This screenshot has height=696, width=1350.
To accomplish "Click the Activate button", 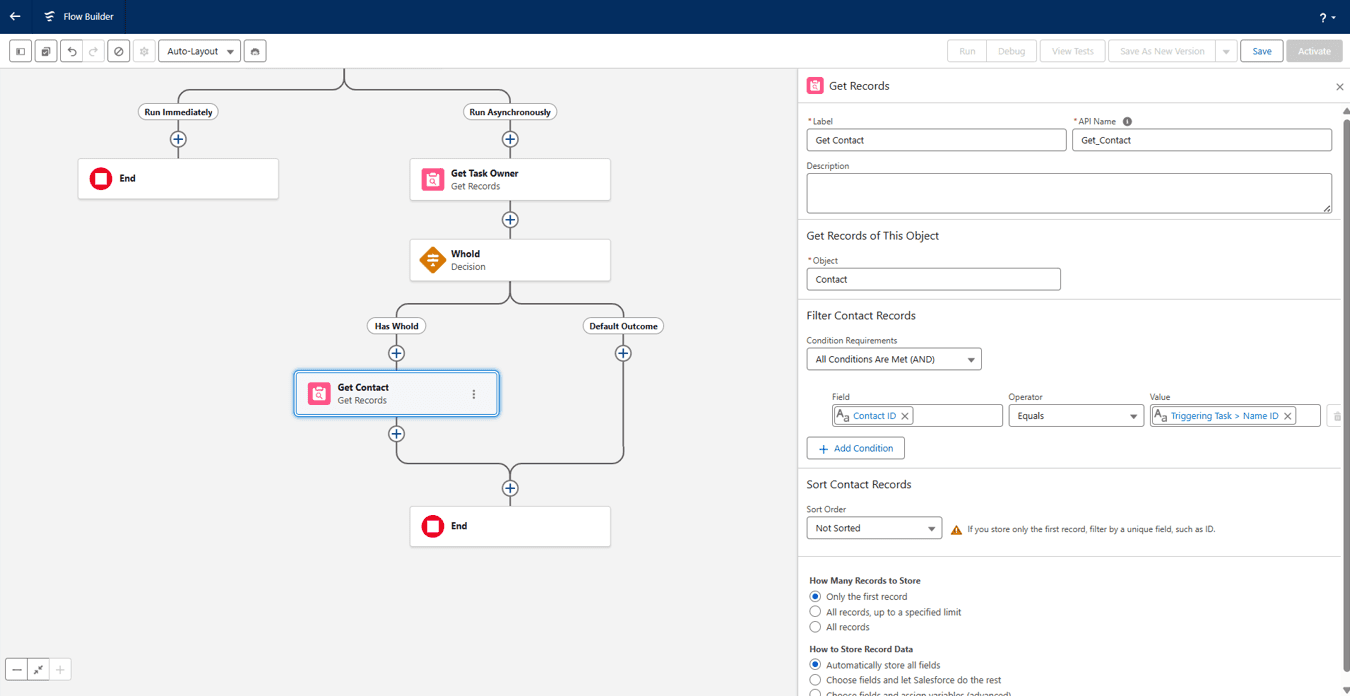I will (1314, 51).
